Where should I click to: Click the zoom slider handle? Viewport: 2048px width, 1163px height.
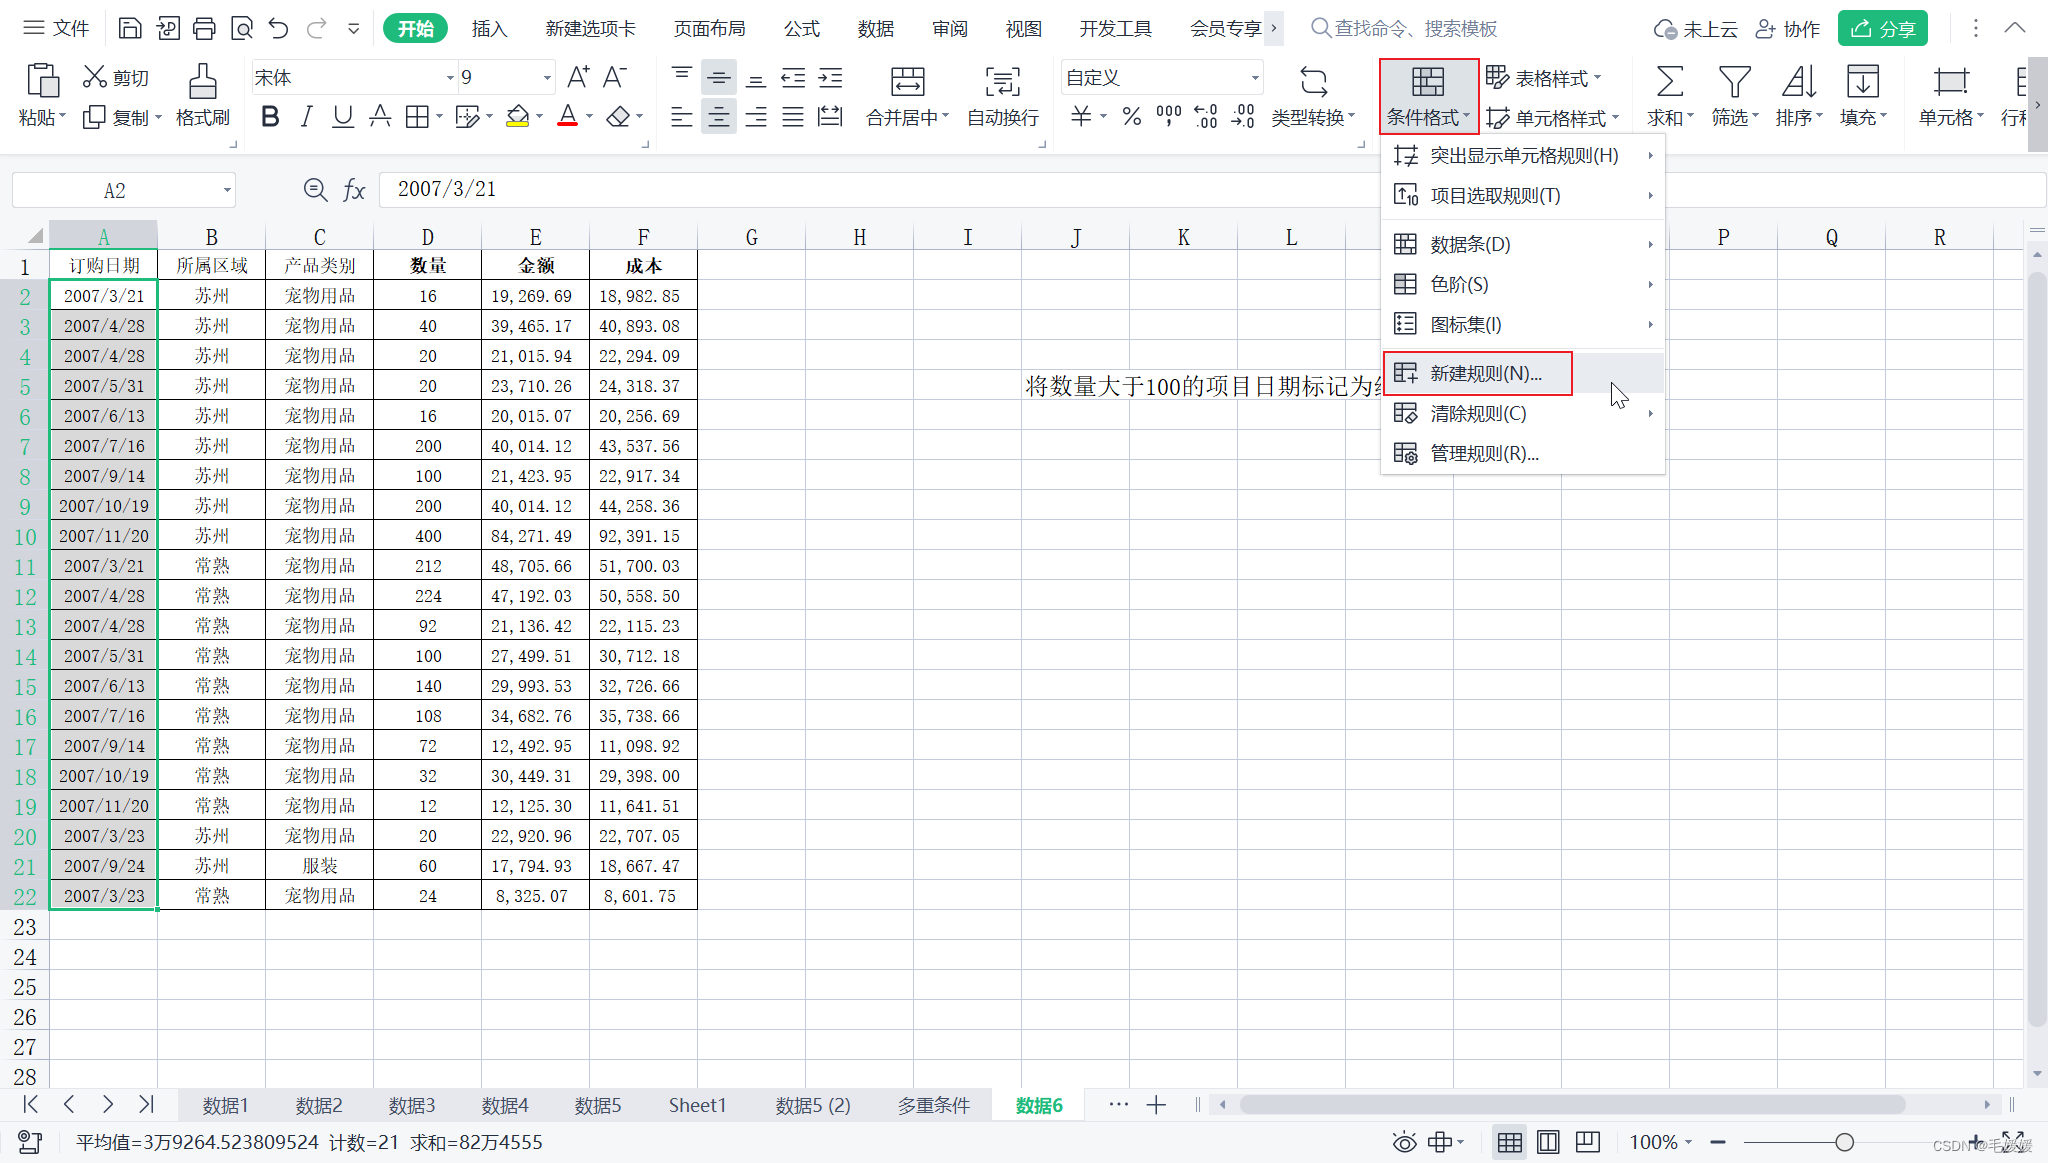pos(1844,1142)
